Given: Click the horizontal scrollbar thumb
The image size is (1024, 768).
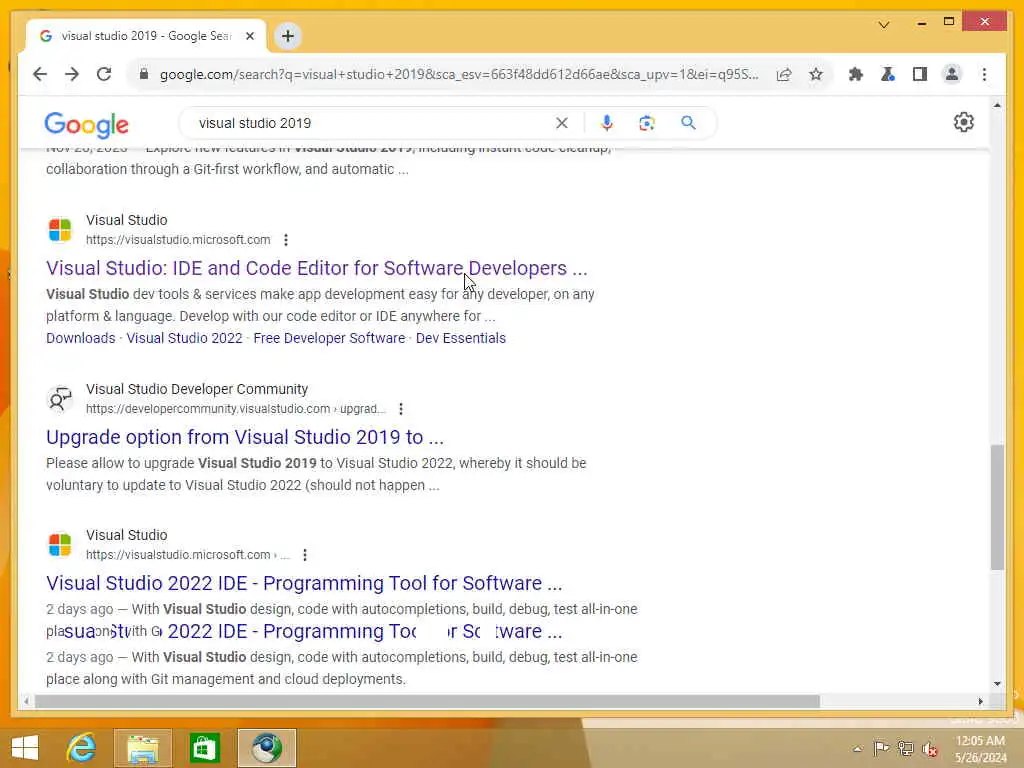Looking at the screenshot, I should 428,701.
